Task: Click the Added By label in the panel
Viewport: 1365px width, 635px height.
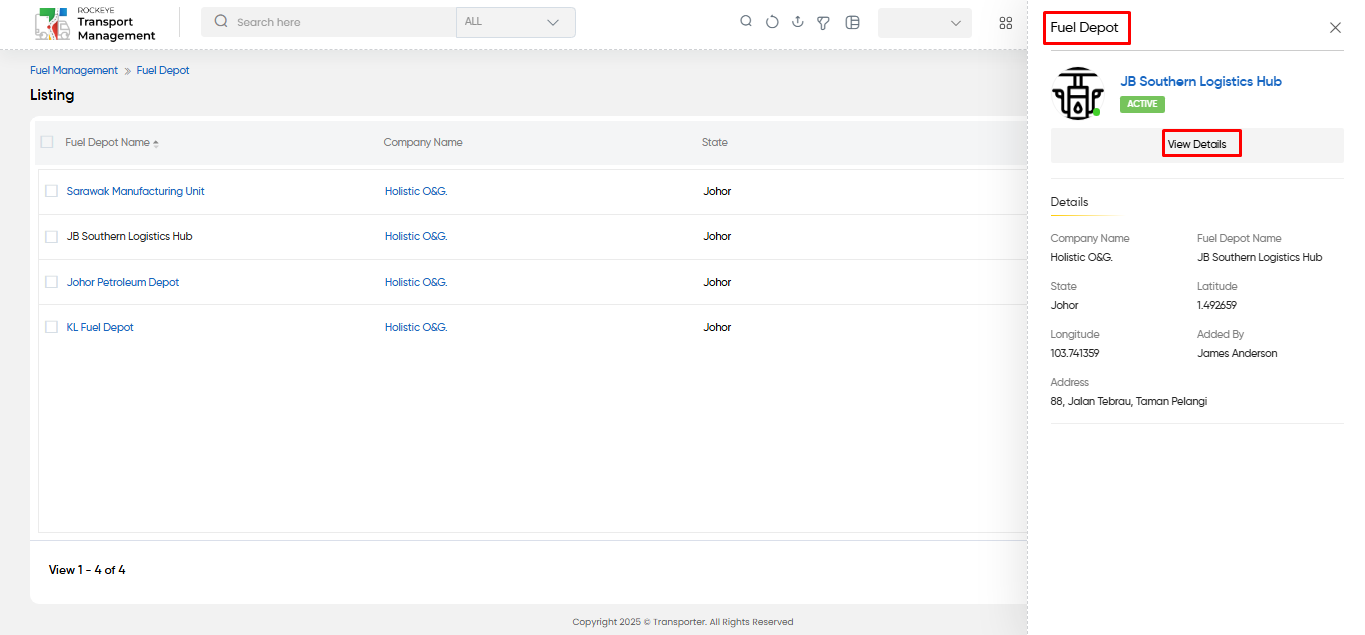Action: coord(1221,335)
